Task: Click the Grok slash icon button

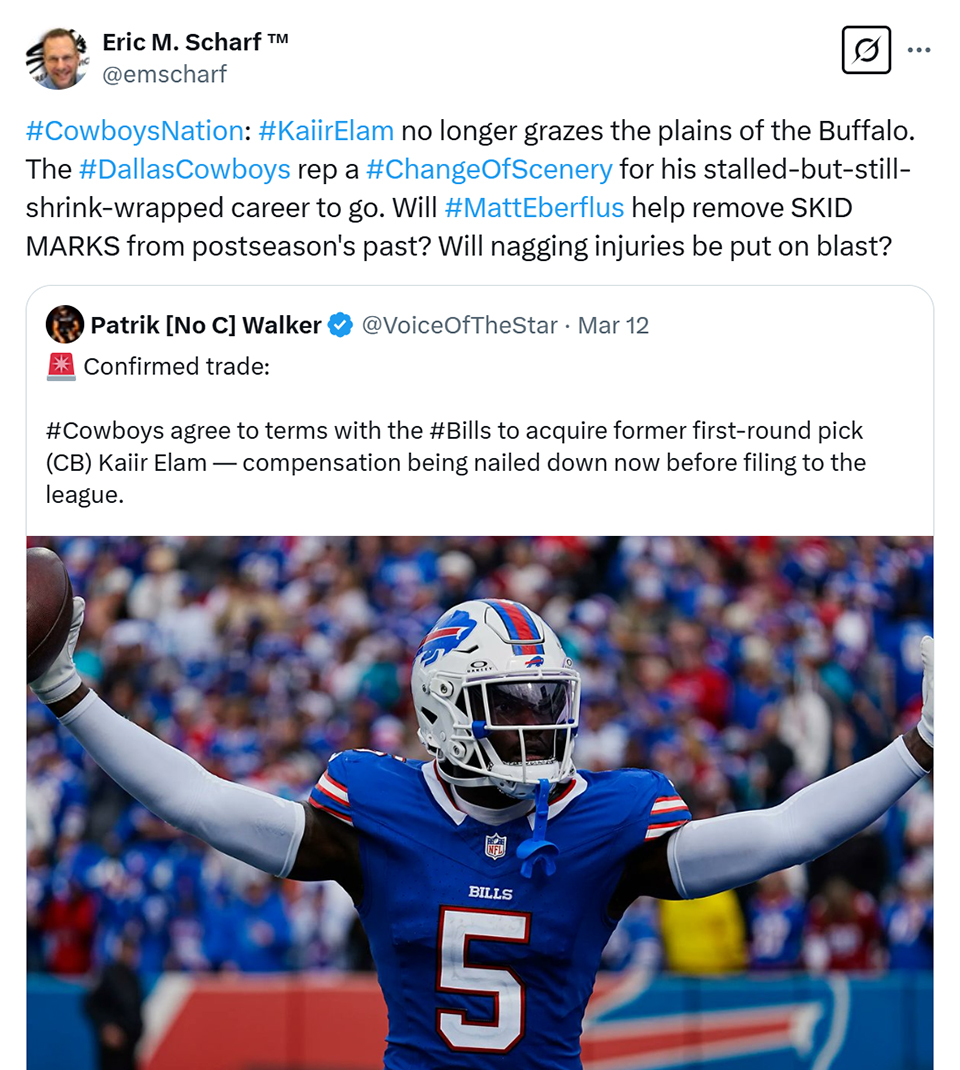Action: coord(866,50)
